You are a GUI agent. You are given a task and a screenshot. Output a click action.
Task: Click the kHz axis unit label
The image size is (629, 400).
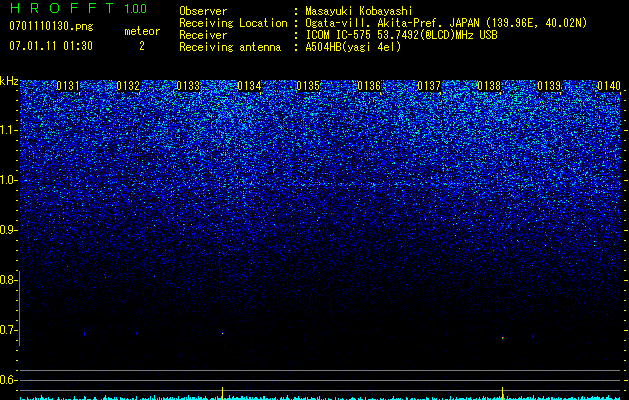tap(9, 81)
